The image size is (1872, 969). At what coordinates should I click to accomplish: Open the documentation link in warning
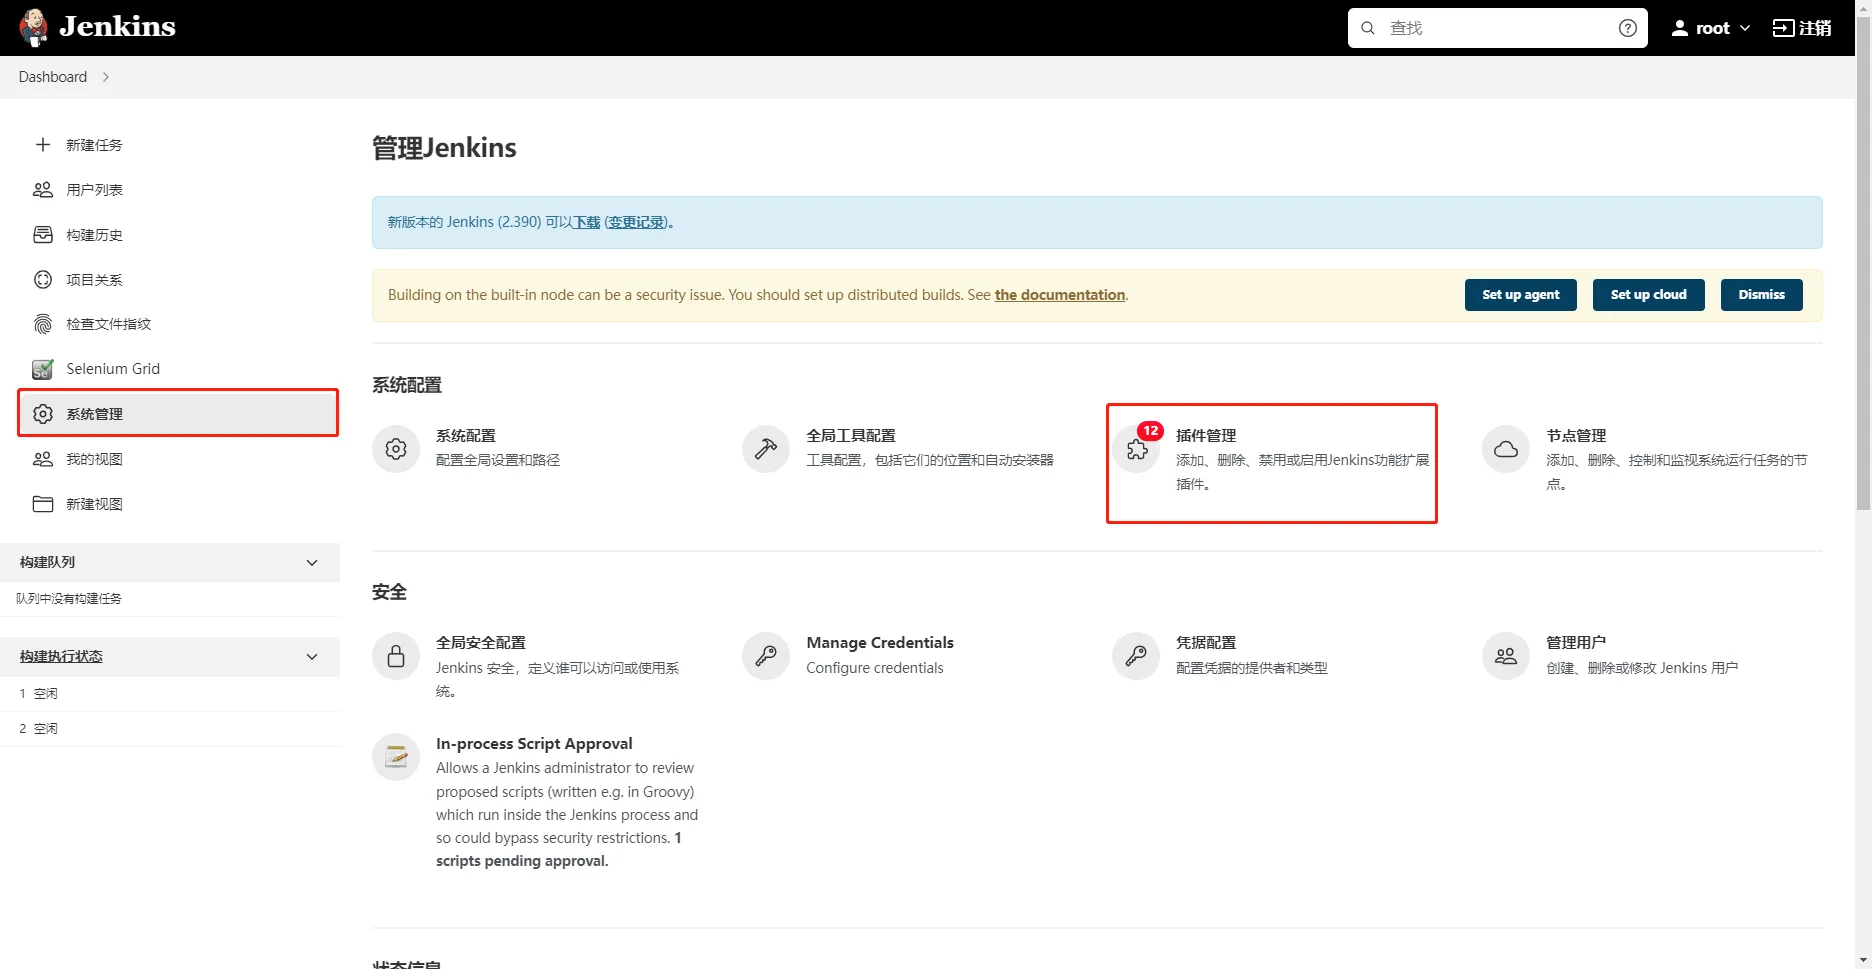pyautogui.click(x=1059, y=295)
